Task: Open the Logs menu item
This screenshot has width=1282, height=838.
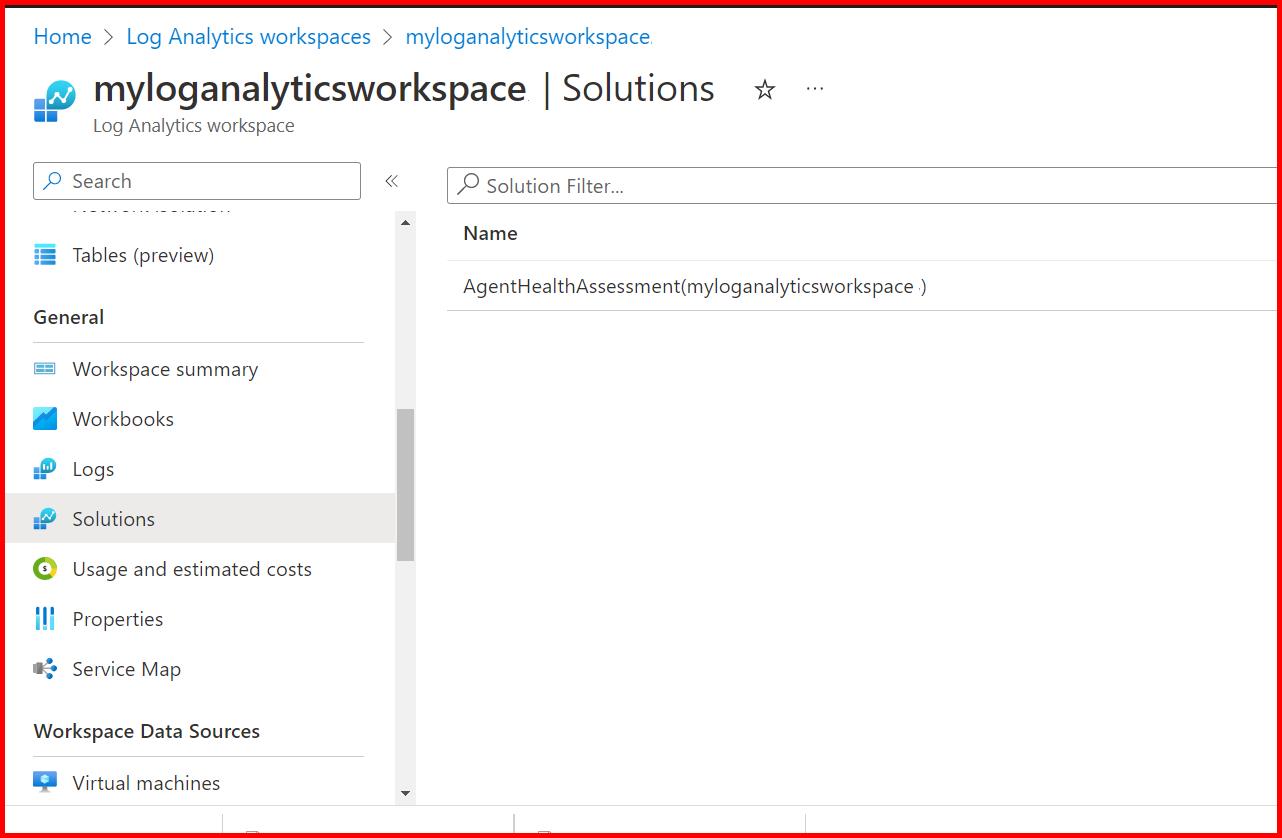Action: [x=93, y=469]
